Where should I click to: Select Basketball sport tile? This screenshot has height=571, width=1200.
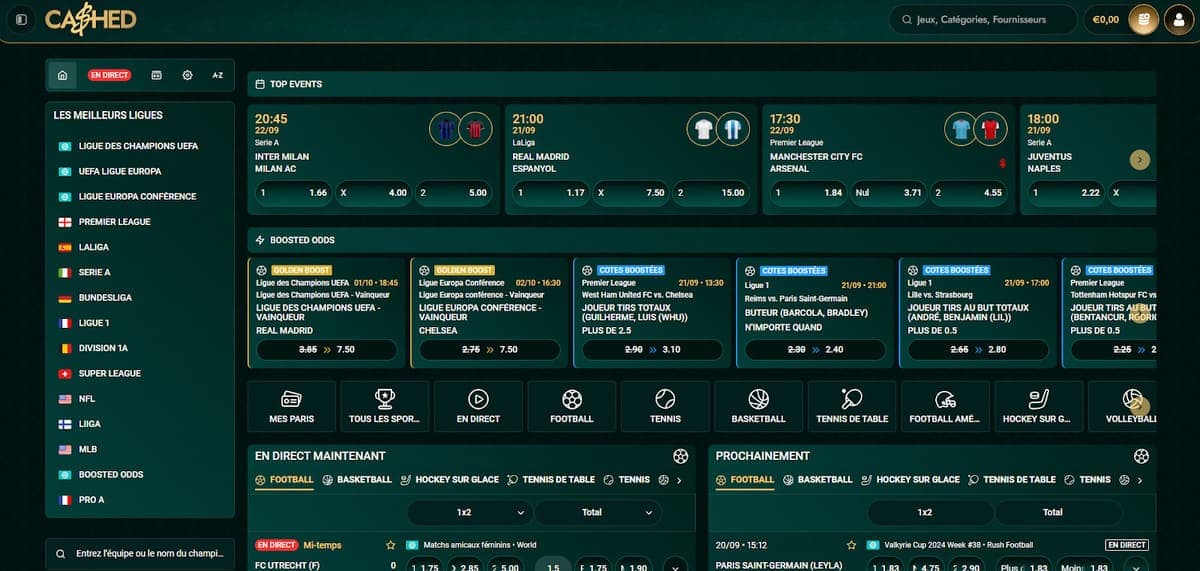[x=759, y=407]
